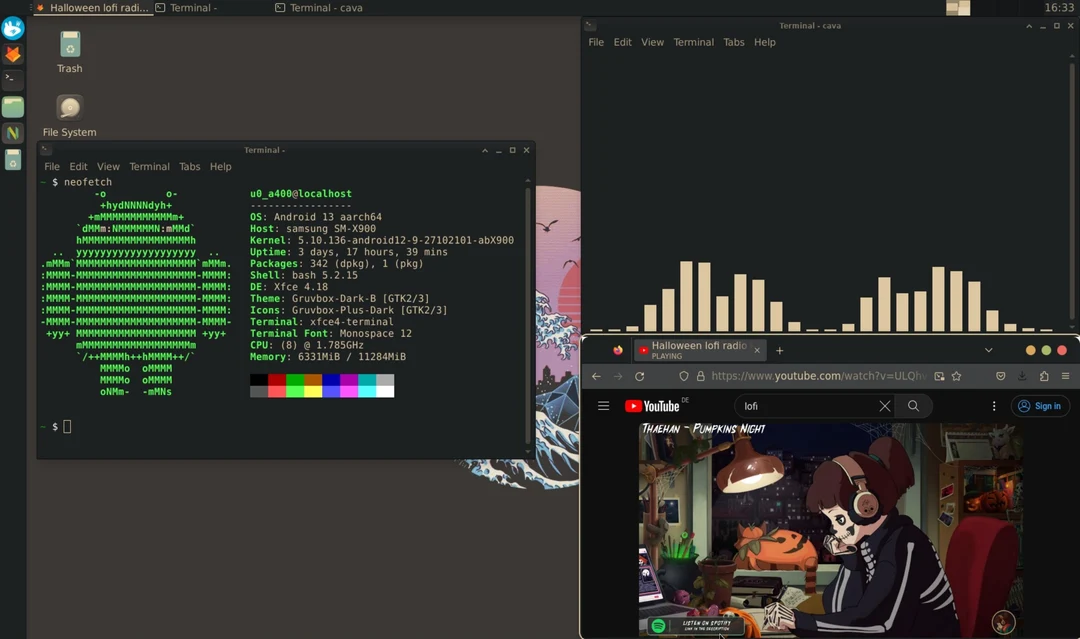Shade the cava window with the up arrow

coord(1028,25)
